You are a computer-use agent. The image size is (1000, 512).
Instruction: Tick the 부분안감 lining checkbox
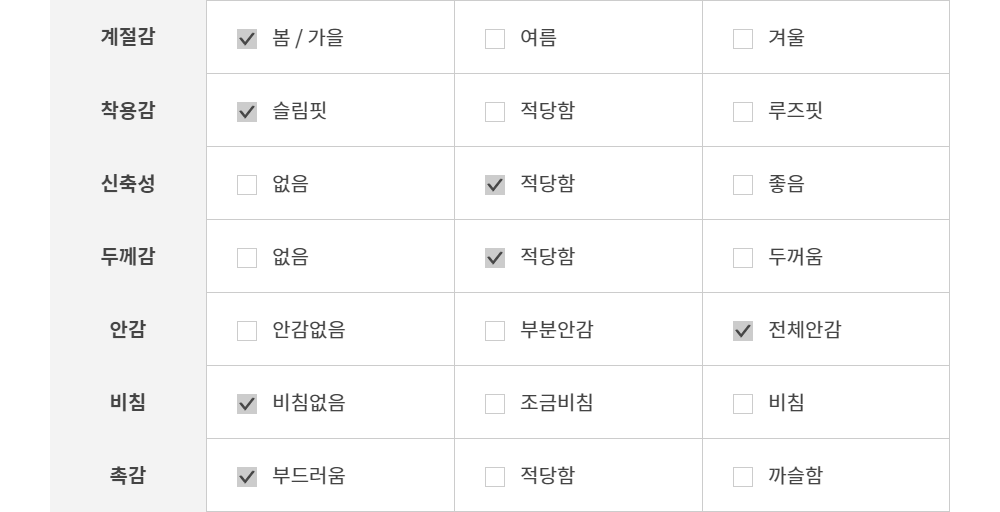(x=495, y=331)
